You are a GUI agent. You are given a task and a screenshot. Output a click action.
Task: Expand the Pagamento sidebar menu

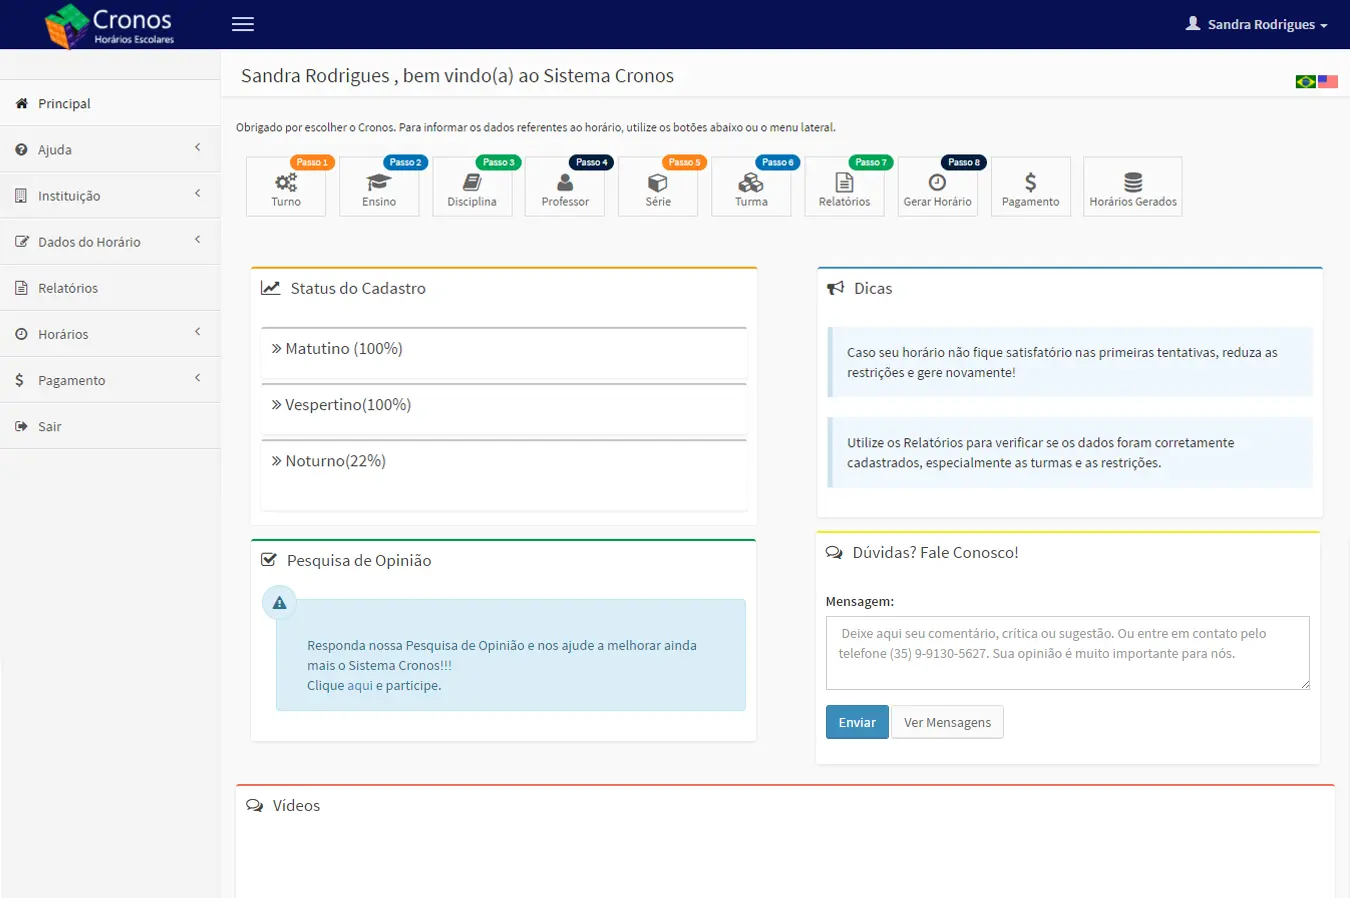click(110, 379)
